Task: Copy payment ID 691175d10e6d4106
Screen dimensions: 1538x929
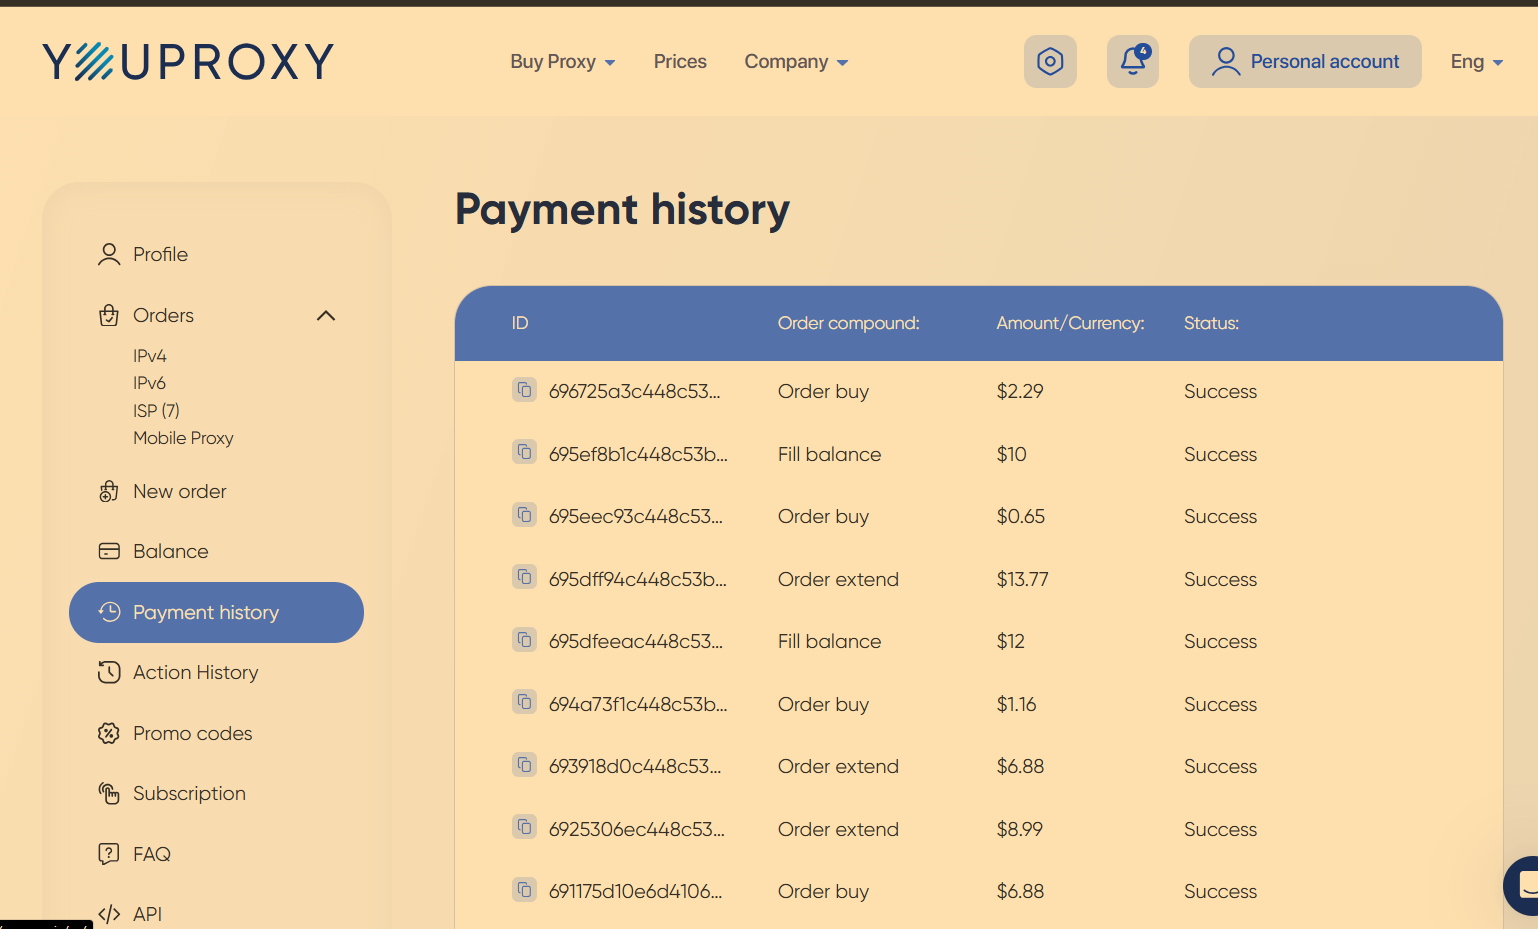Action: point(525,890)
